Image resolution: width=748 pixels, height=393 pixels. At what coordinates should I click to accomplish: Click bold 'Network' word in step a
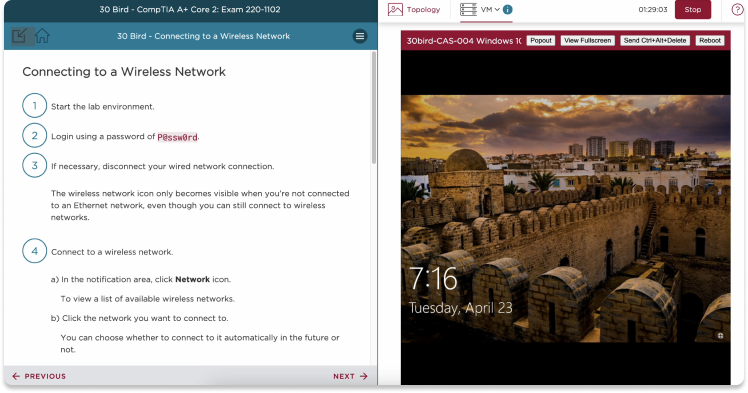point(192,279)
